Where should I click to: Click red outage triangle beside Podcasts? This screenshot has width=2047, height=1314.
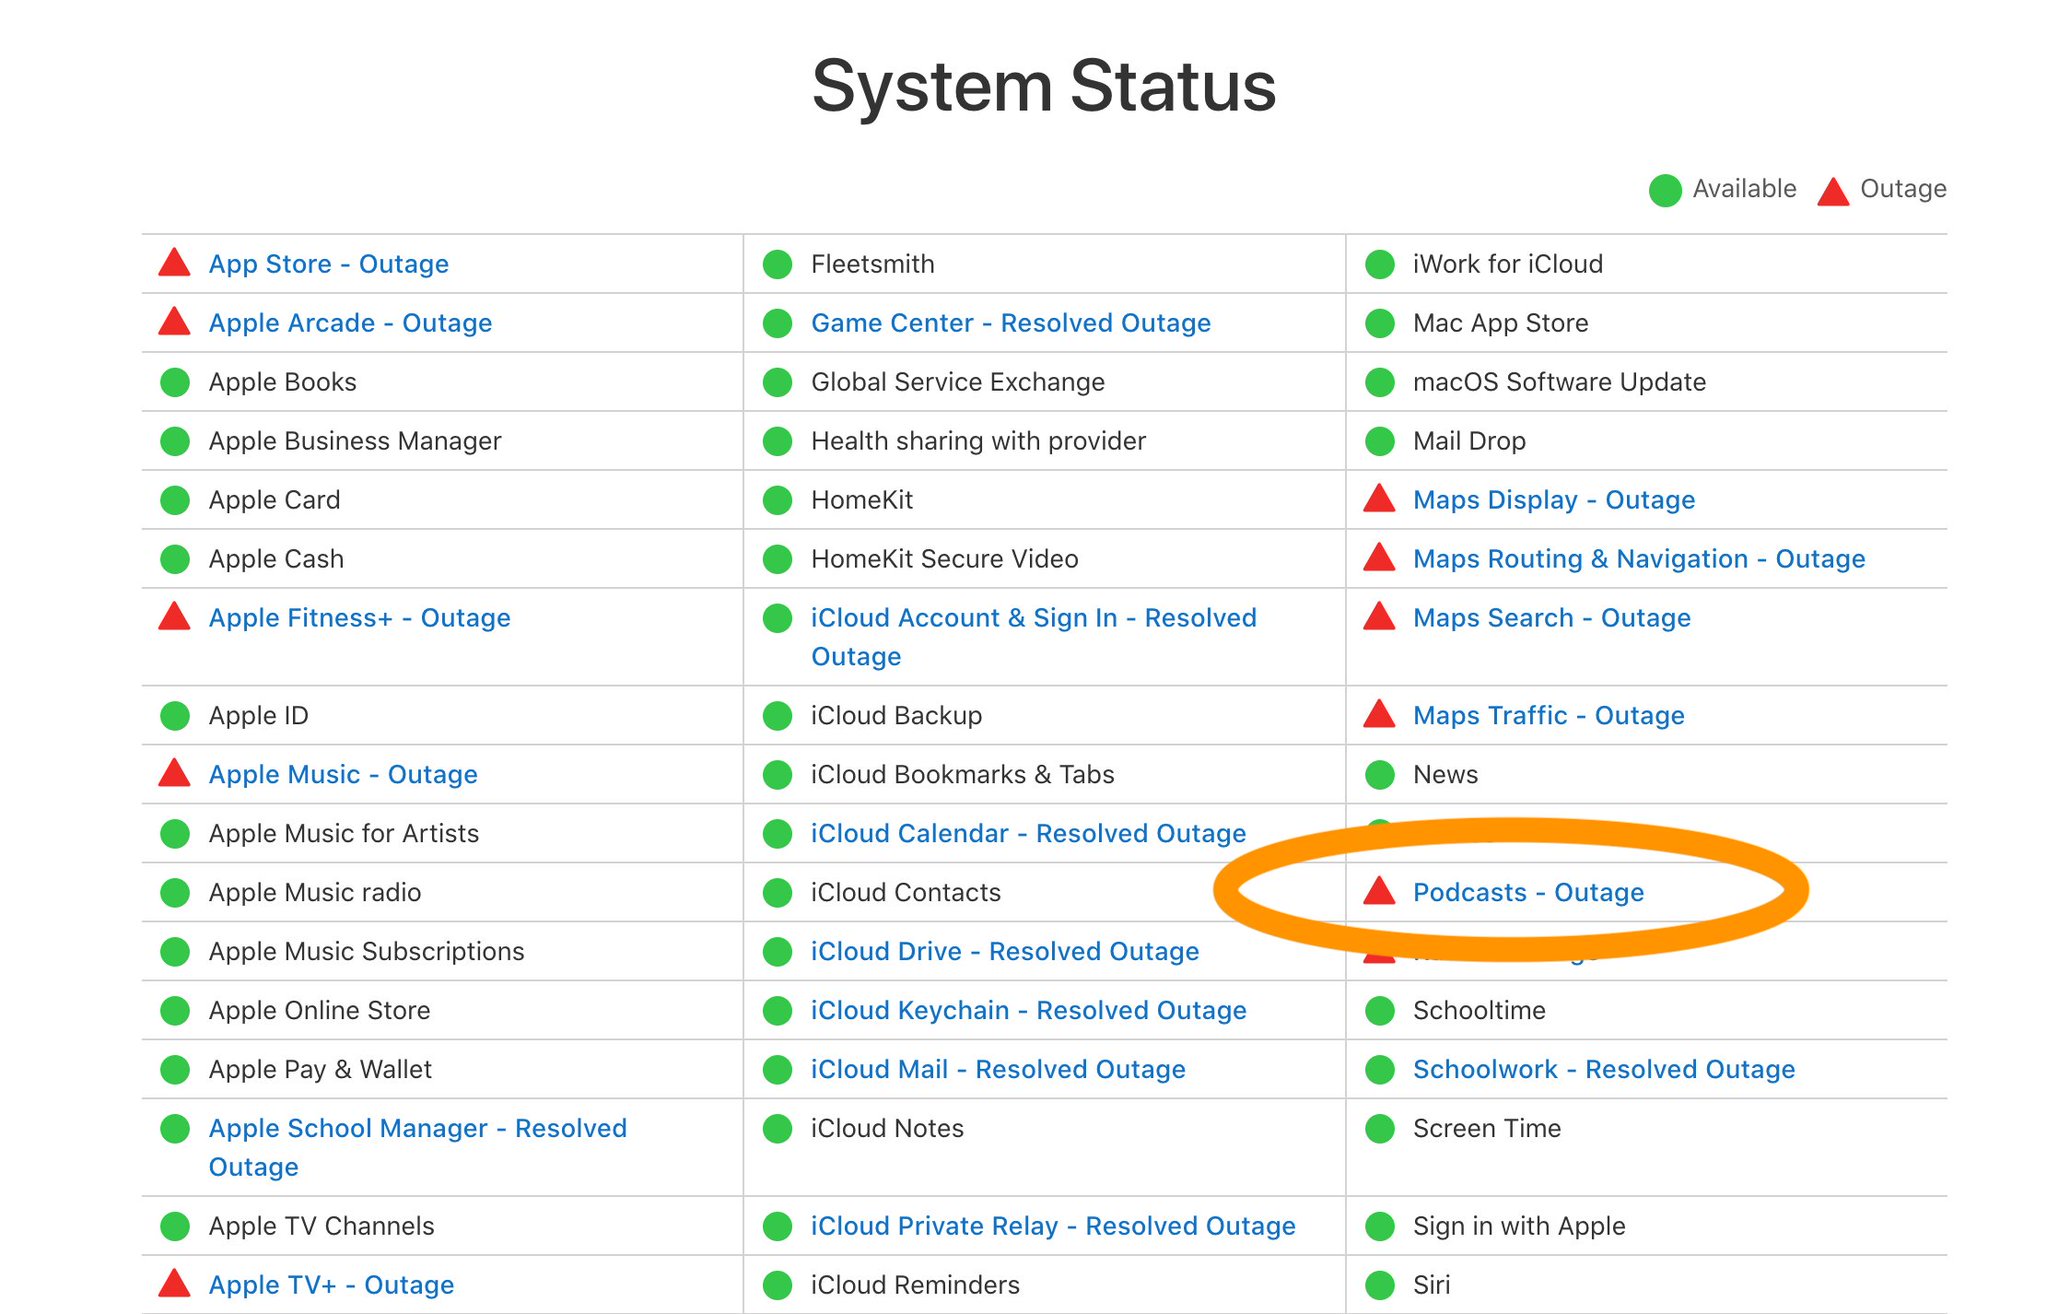1379,891
